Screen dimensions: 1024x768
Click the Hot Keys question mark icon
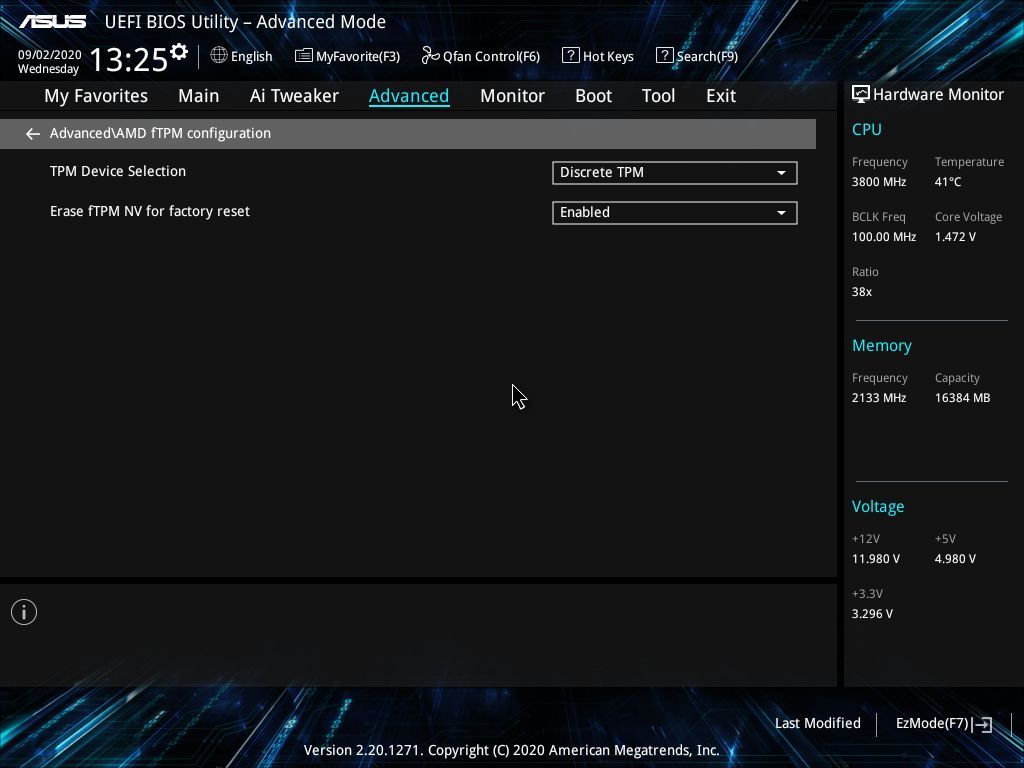tap(570, 56)
